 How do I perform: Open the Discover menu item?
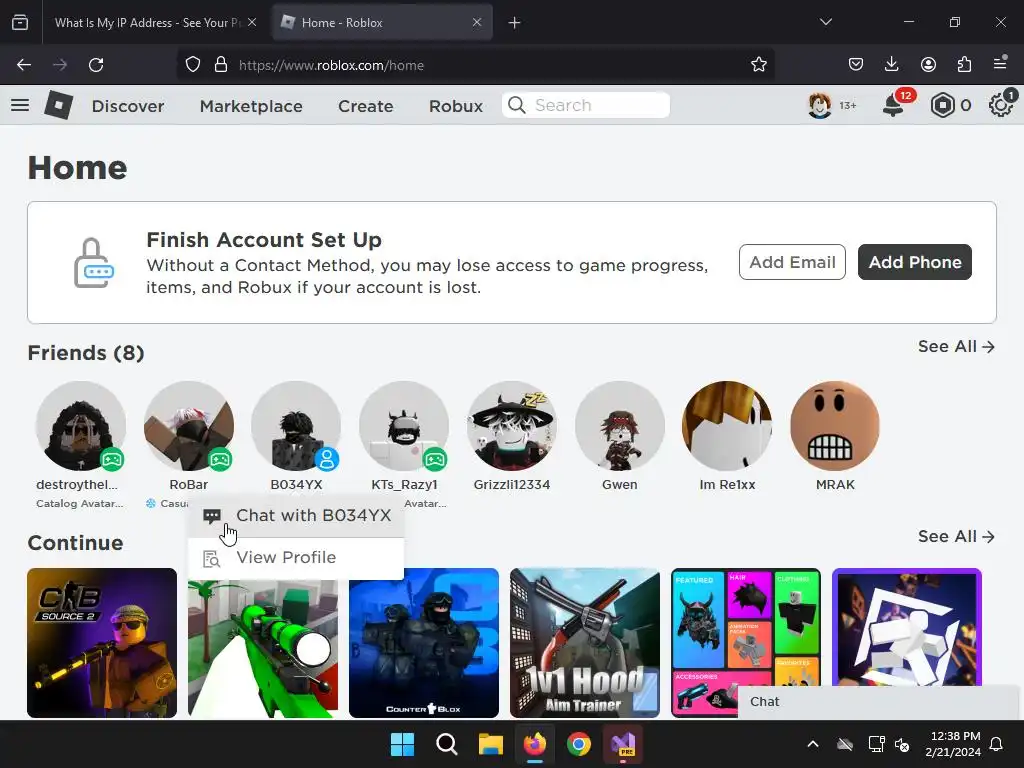point(128,106)
